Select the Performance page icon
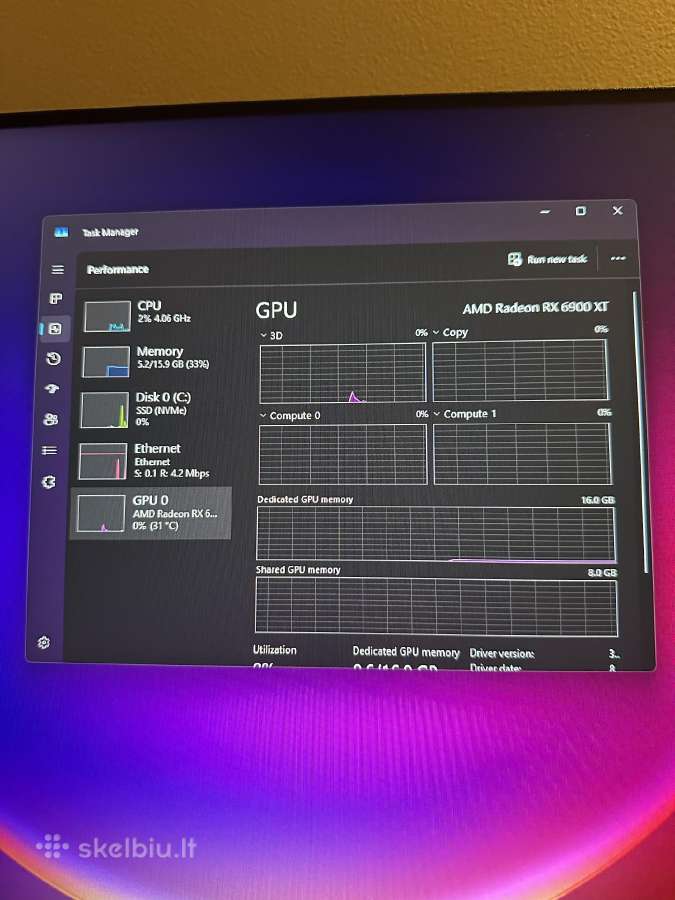The width and height of the screenshot is (675, 900). coord(55,329)
